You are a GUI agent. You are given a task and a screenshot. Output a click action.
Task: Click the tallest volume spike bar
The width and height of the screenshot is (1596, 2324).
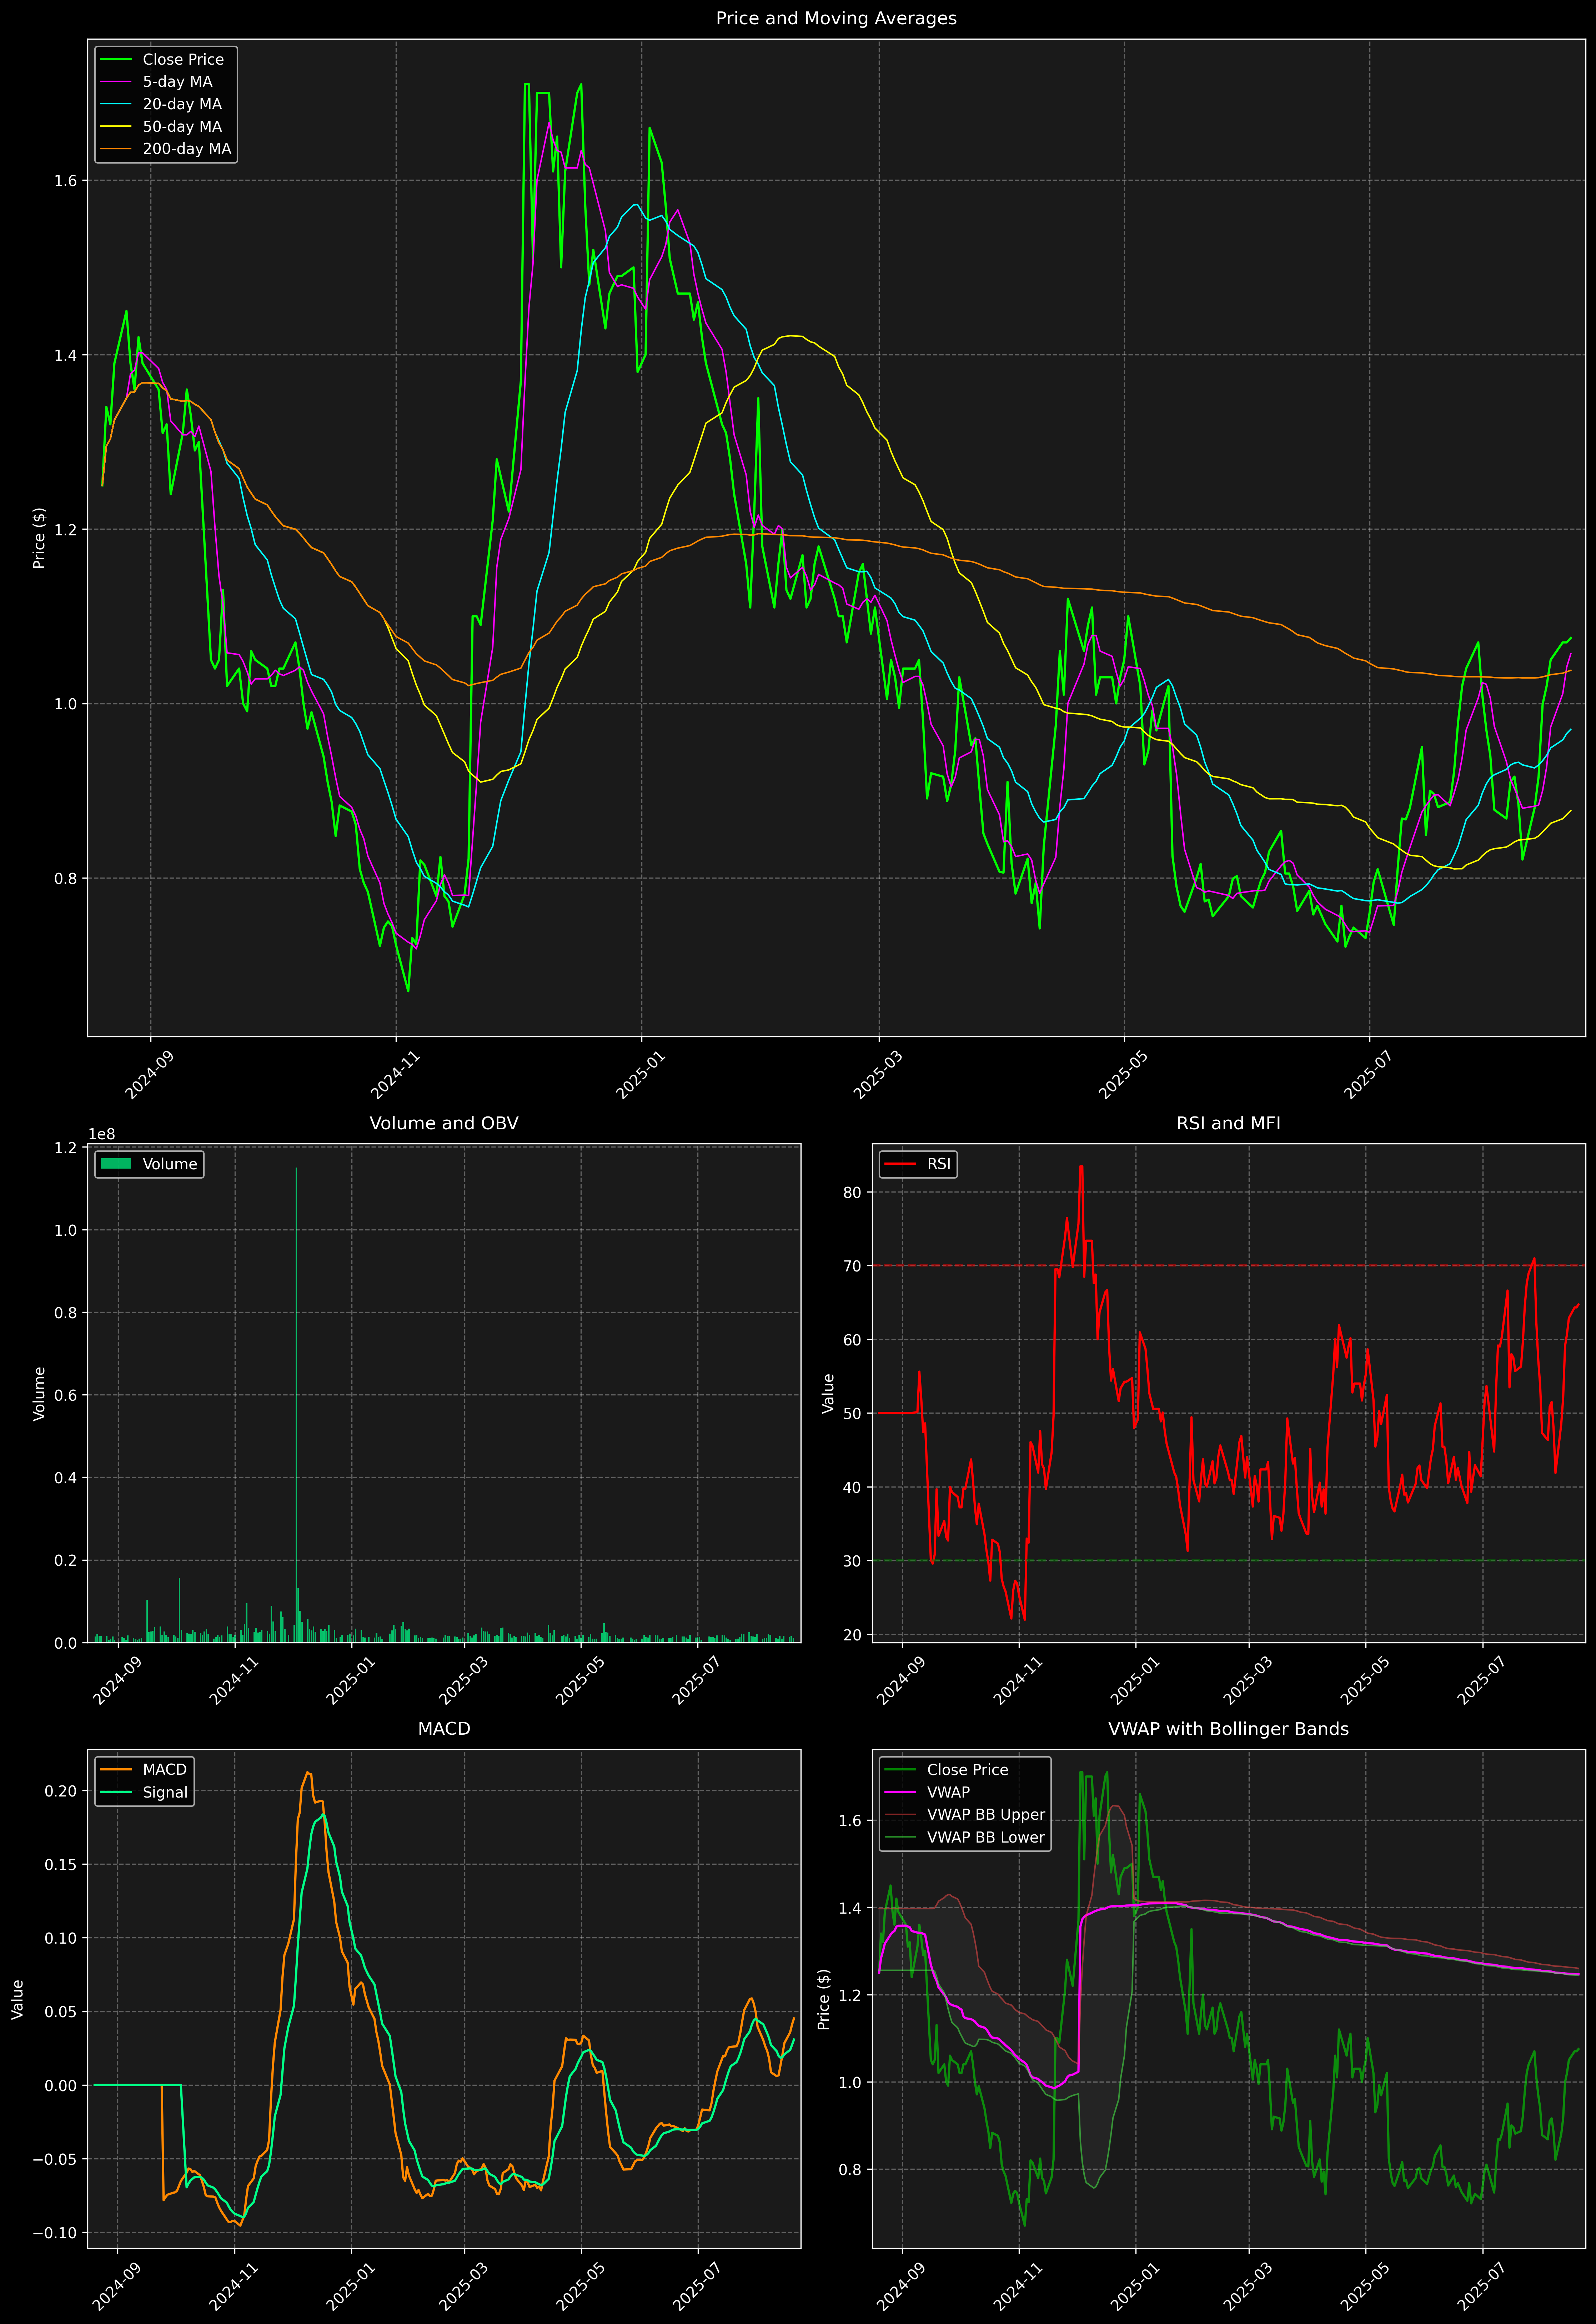(296, 1400)
